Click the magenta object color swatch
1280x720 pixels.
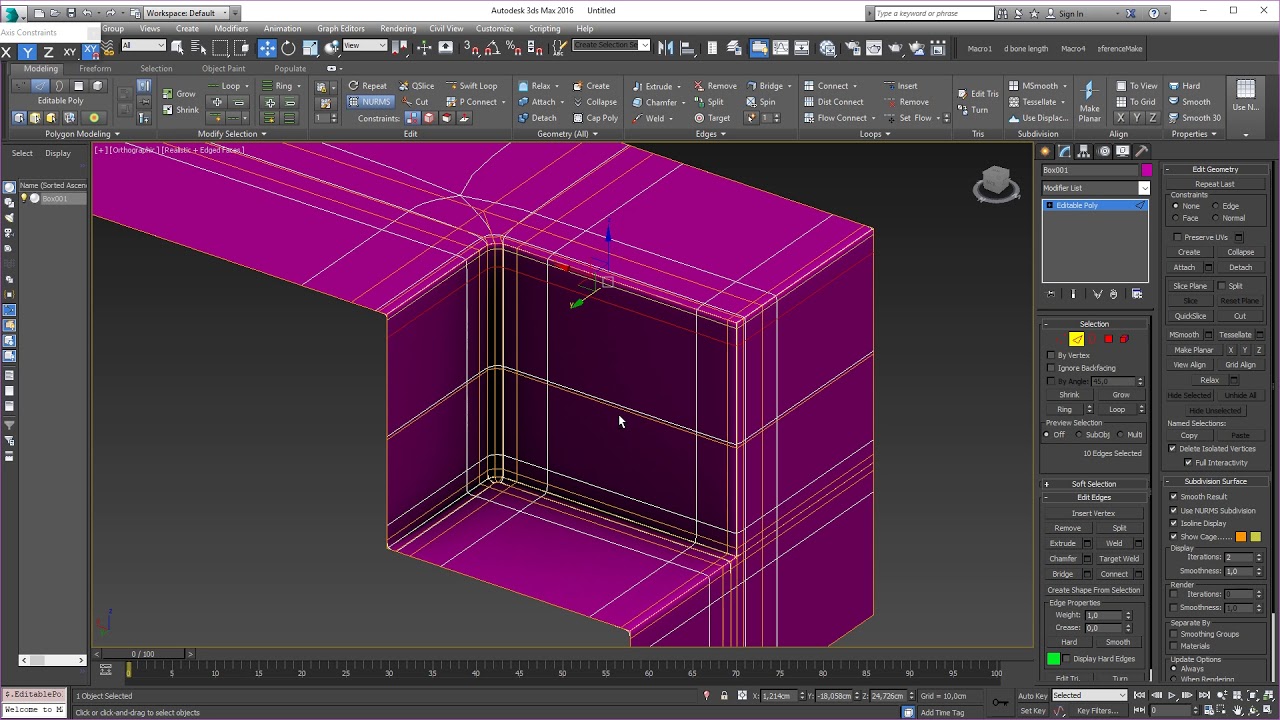point(1146,170)
